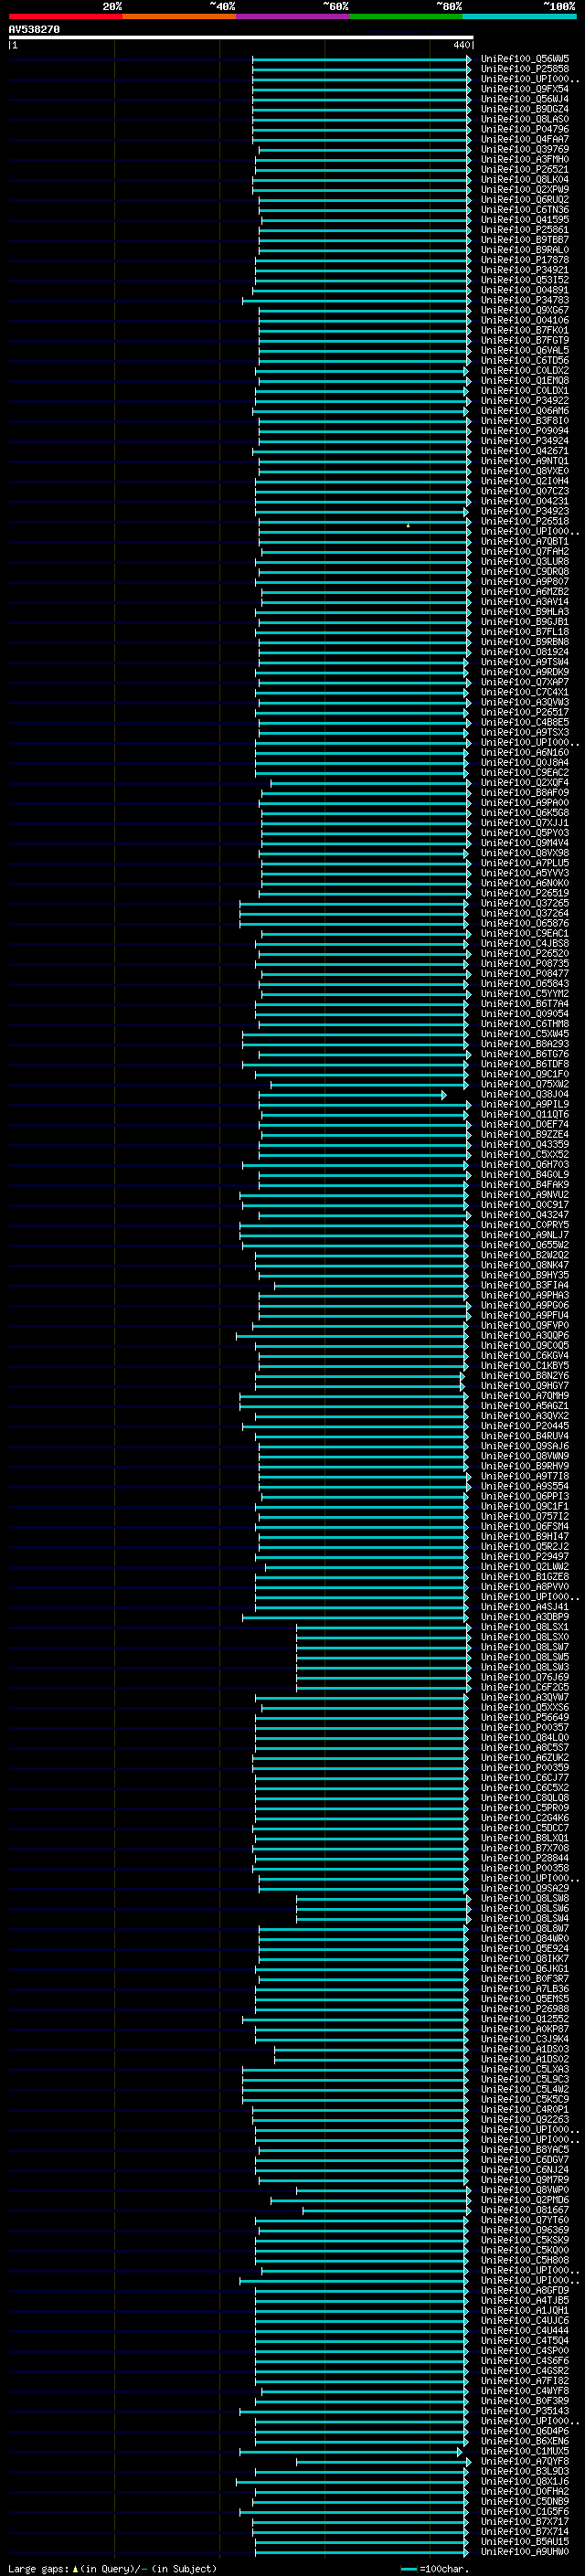585x2576 pixels.
Task: Open hit UniRef100_Q41595
Action: tap(525, 220)
